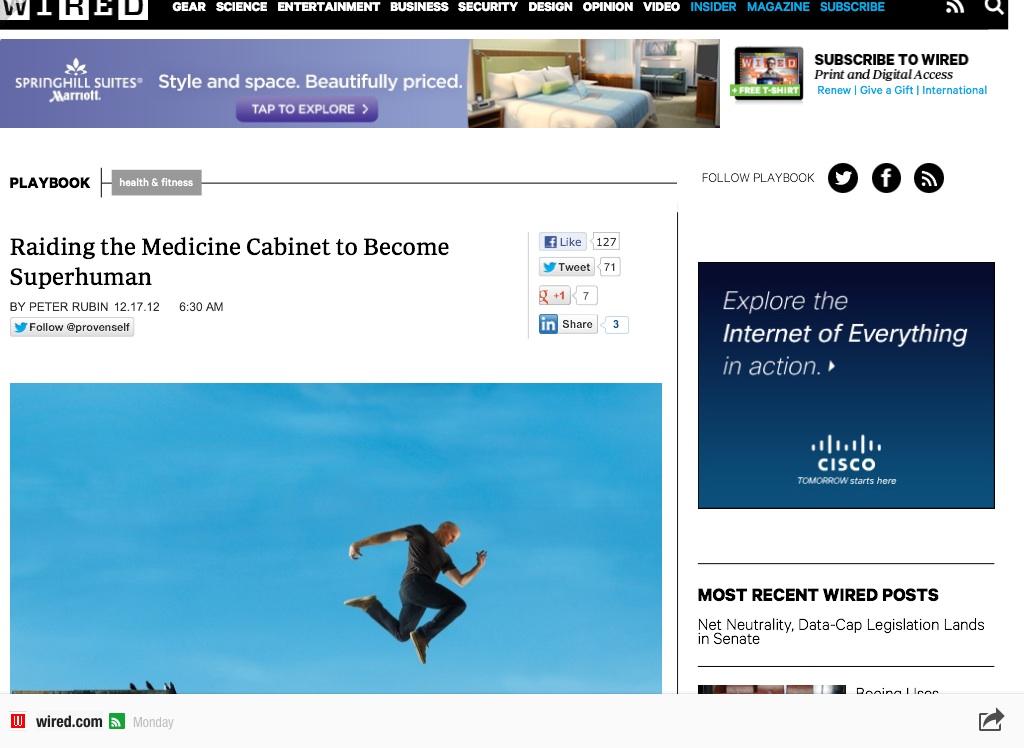Click the RSS feed icon in top navigation
Image resolution: width=1024 pixels, height=748 pixels.
[955, 7]
